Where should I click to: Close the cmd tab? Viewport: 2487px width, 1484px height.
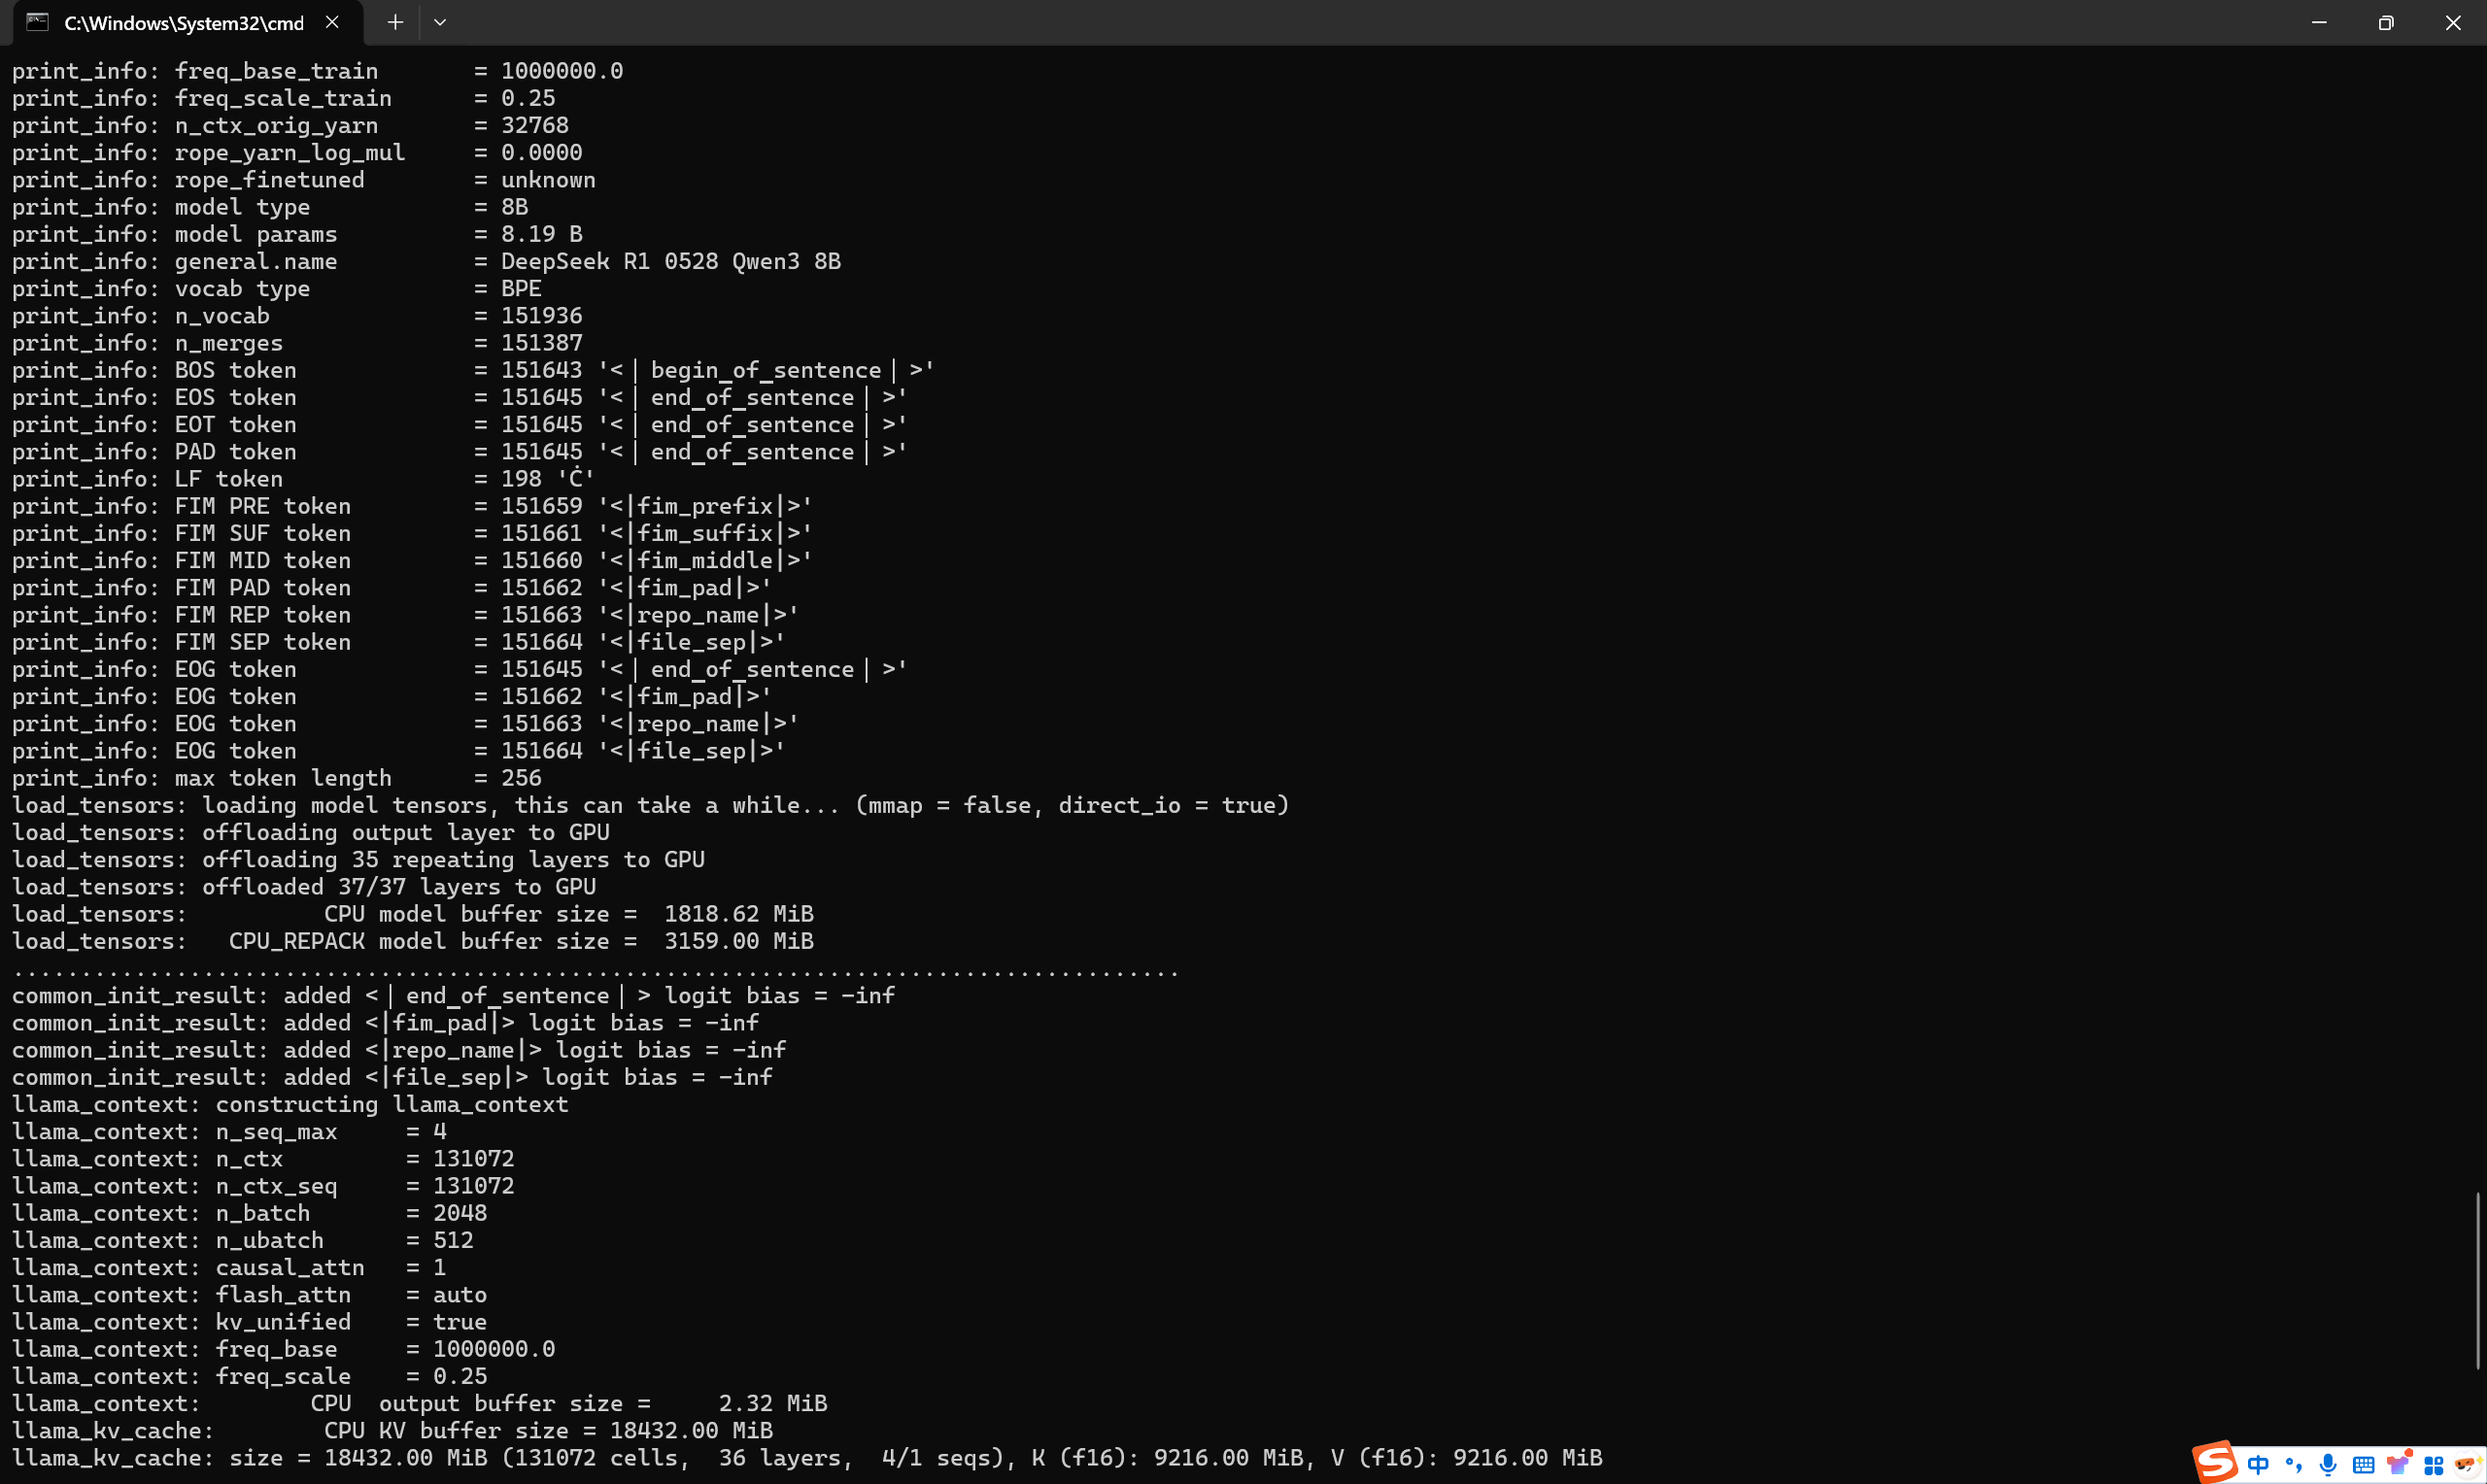pos(332,22)
